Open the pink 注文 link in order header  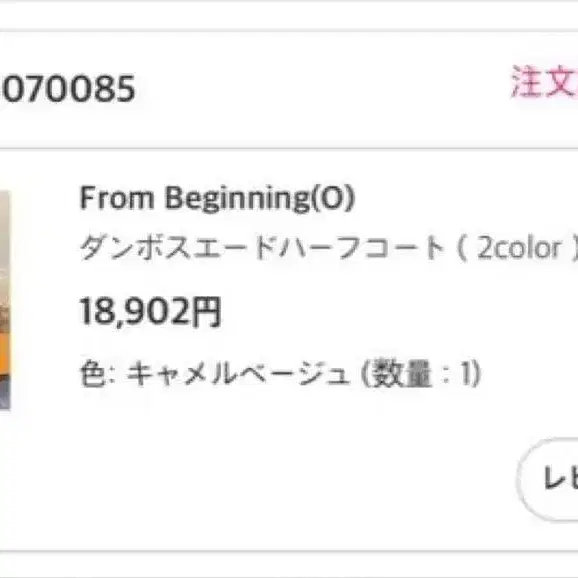click(x=544, y=81)
